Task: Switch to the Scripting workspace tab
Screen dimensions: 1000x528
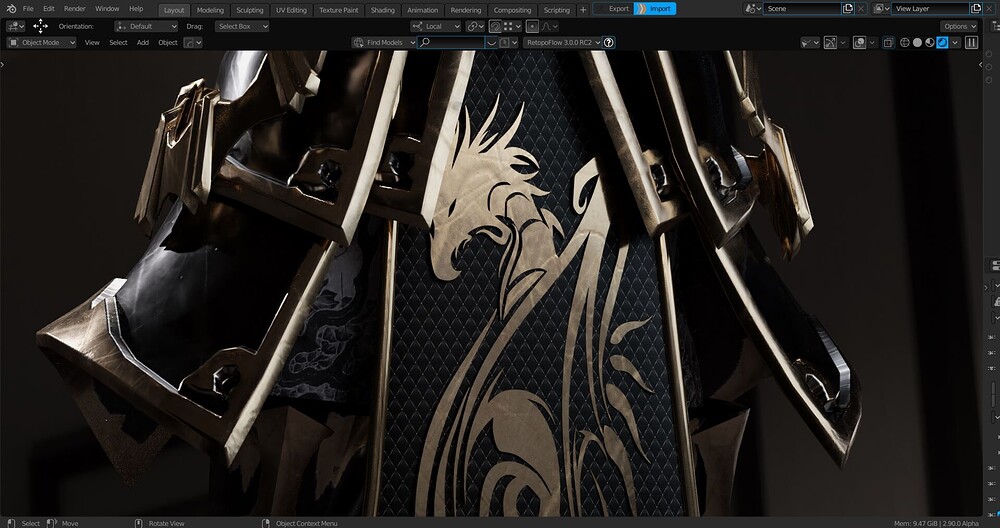Action: point(556,10)
